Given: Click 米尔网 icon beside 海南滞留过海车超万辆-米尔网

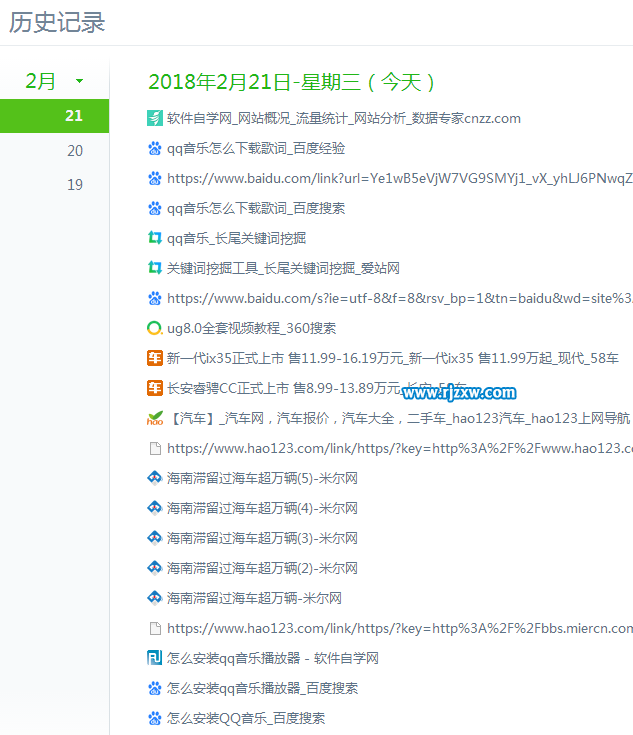Looking at the screenshot, I should click(x=155, y=598).
